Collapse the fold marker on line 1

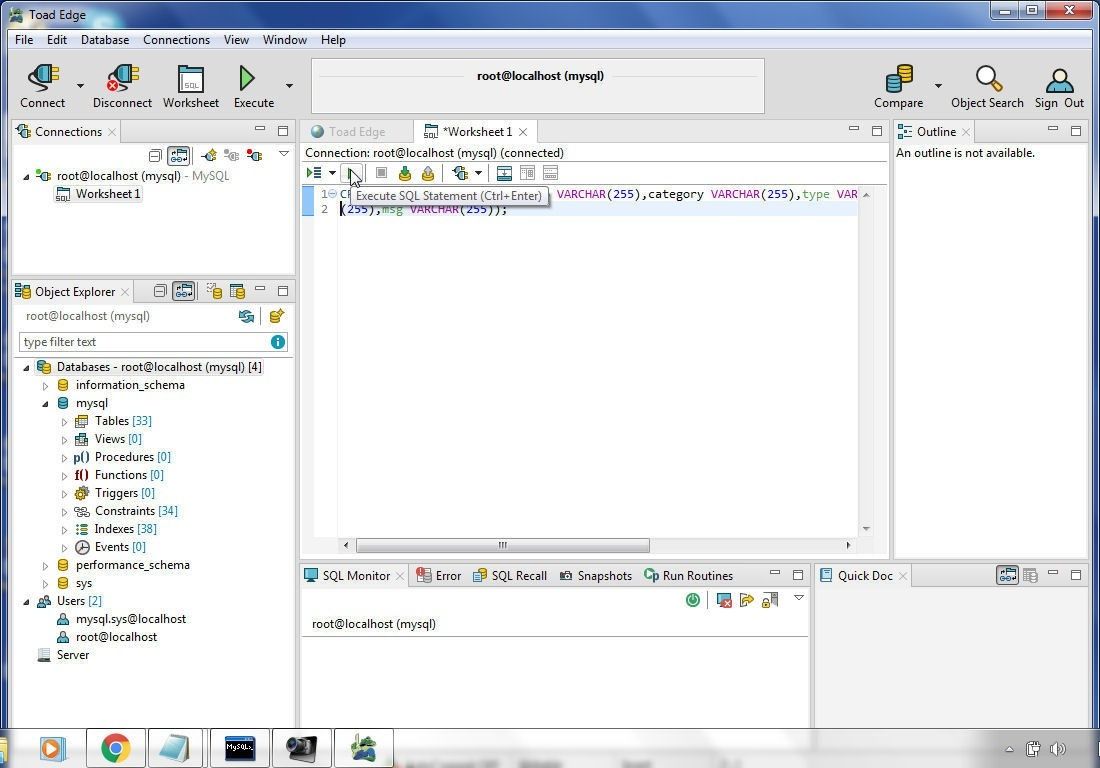333,194
